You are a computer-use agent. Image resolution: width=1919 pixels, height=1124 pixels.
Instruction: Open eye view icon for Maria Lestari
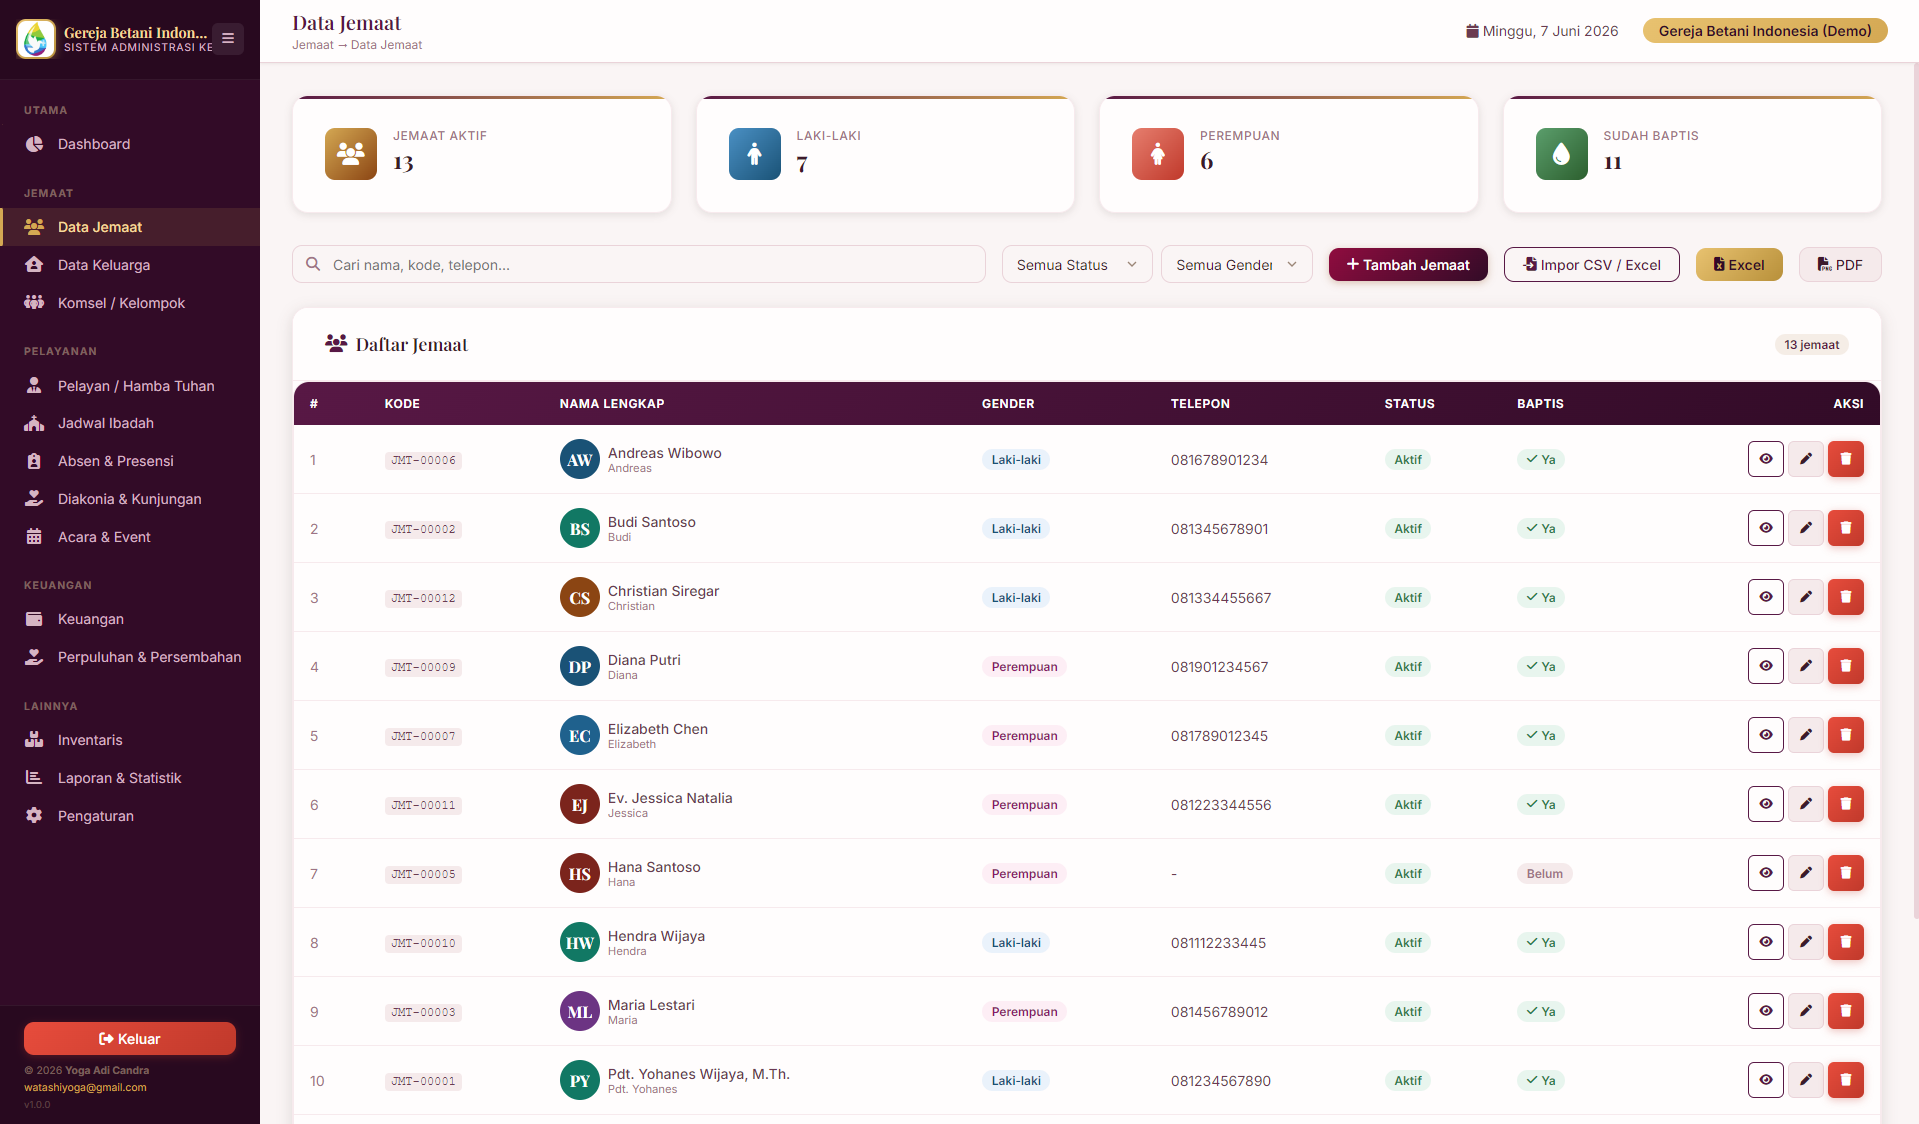(1765, 1011)
